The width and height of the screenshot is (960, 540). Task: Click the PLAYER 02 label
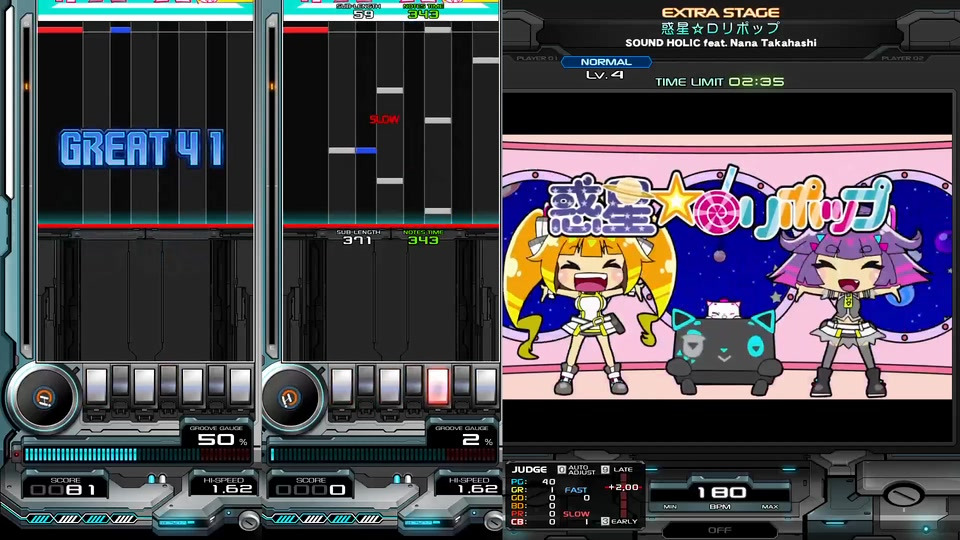902,58
